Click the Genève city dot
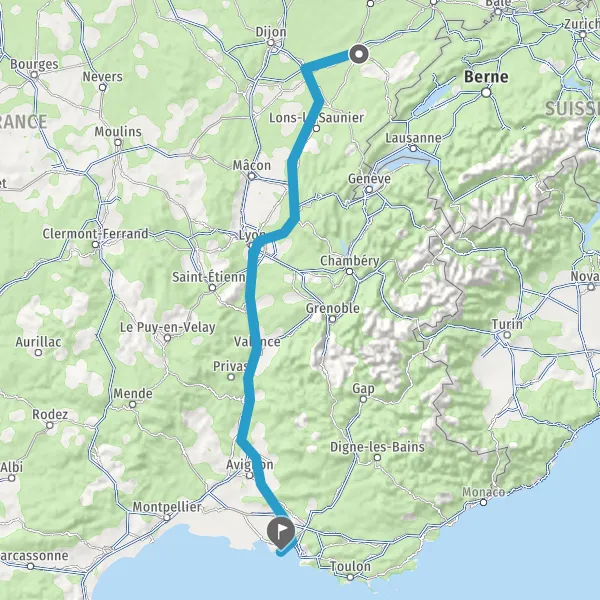This screenshot has width=600, height=600. pyautogui.click(x=369, y=189)
